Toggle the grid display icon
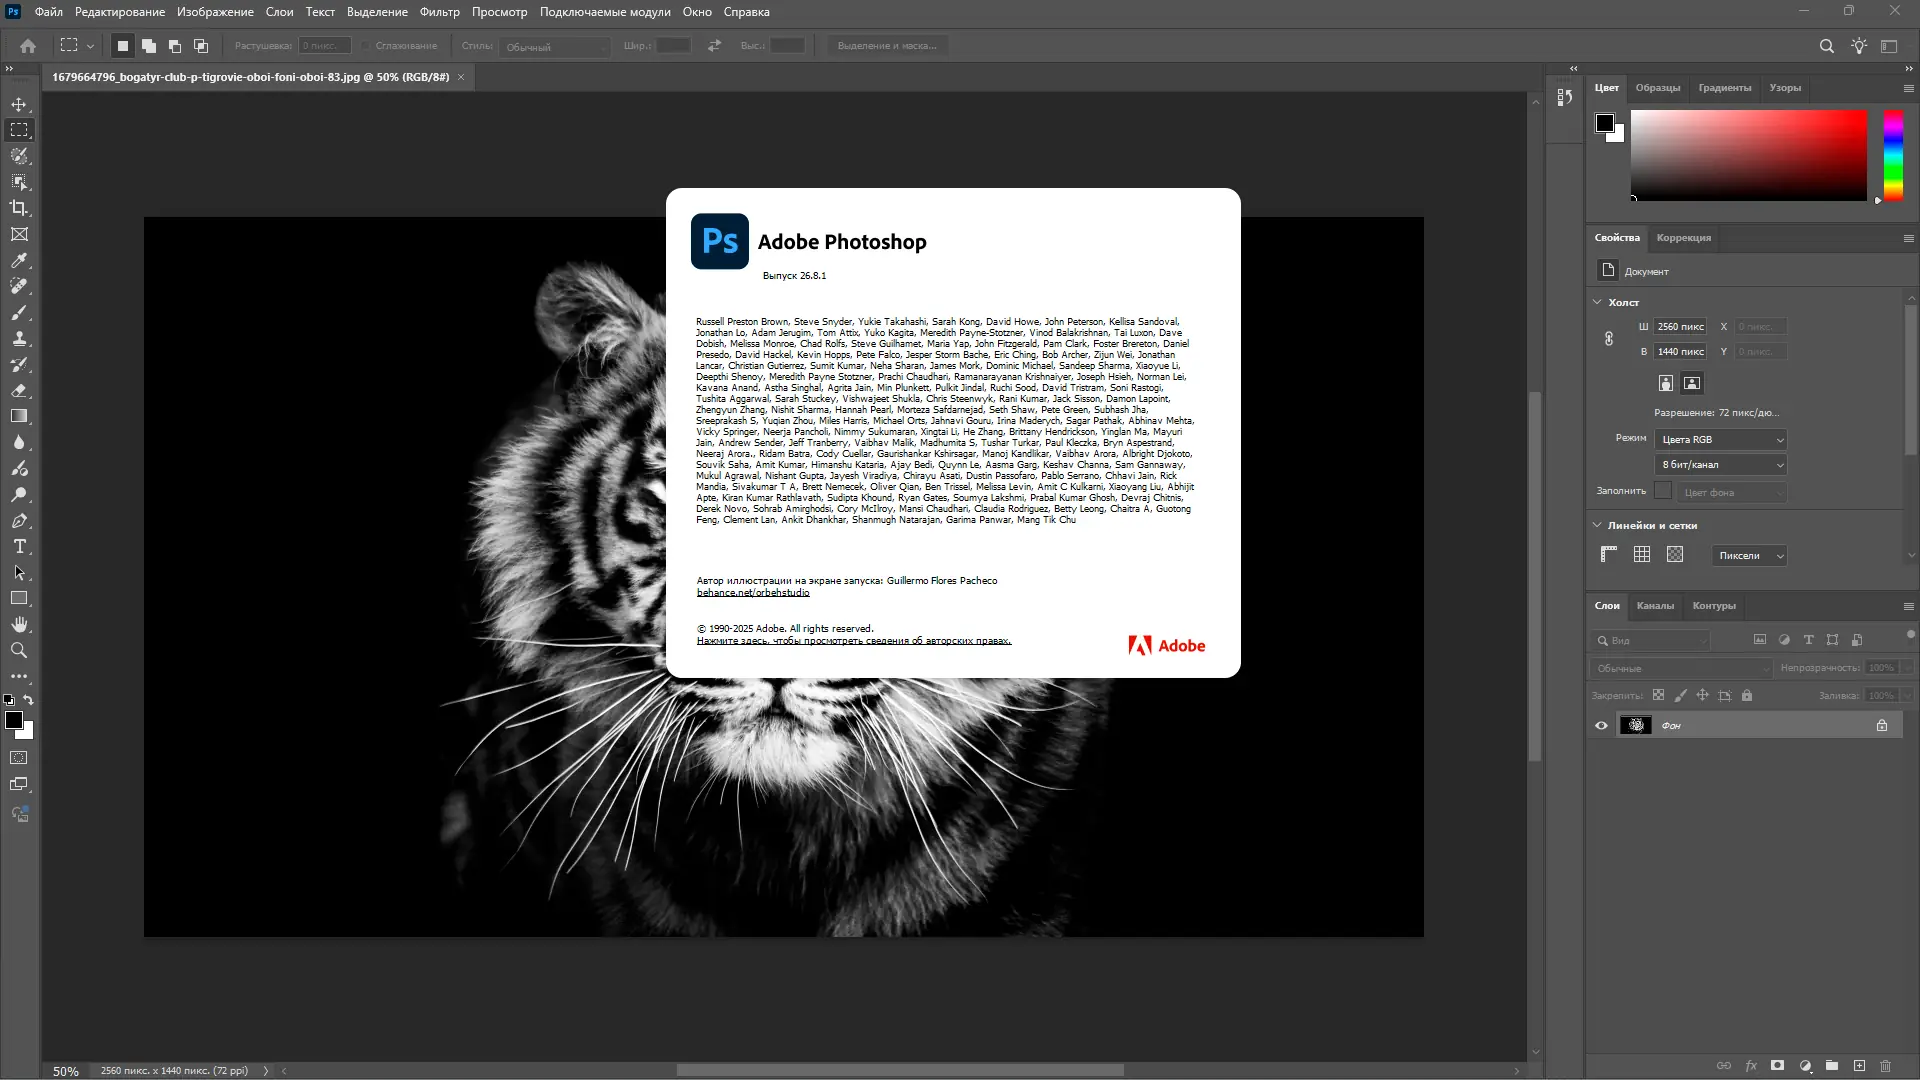 pyautogui.click(x=1642, y=554)
